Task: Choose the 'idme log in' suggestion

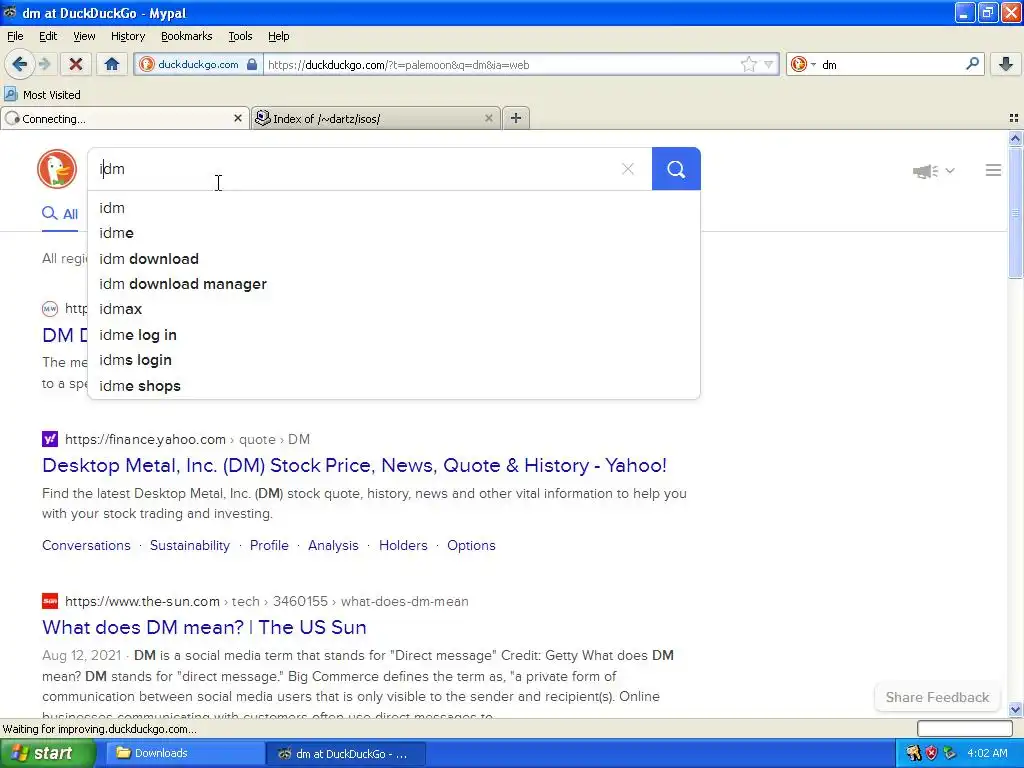Action: coord(394,335)
